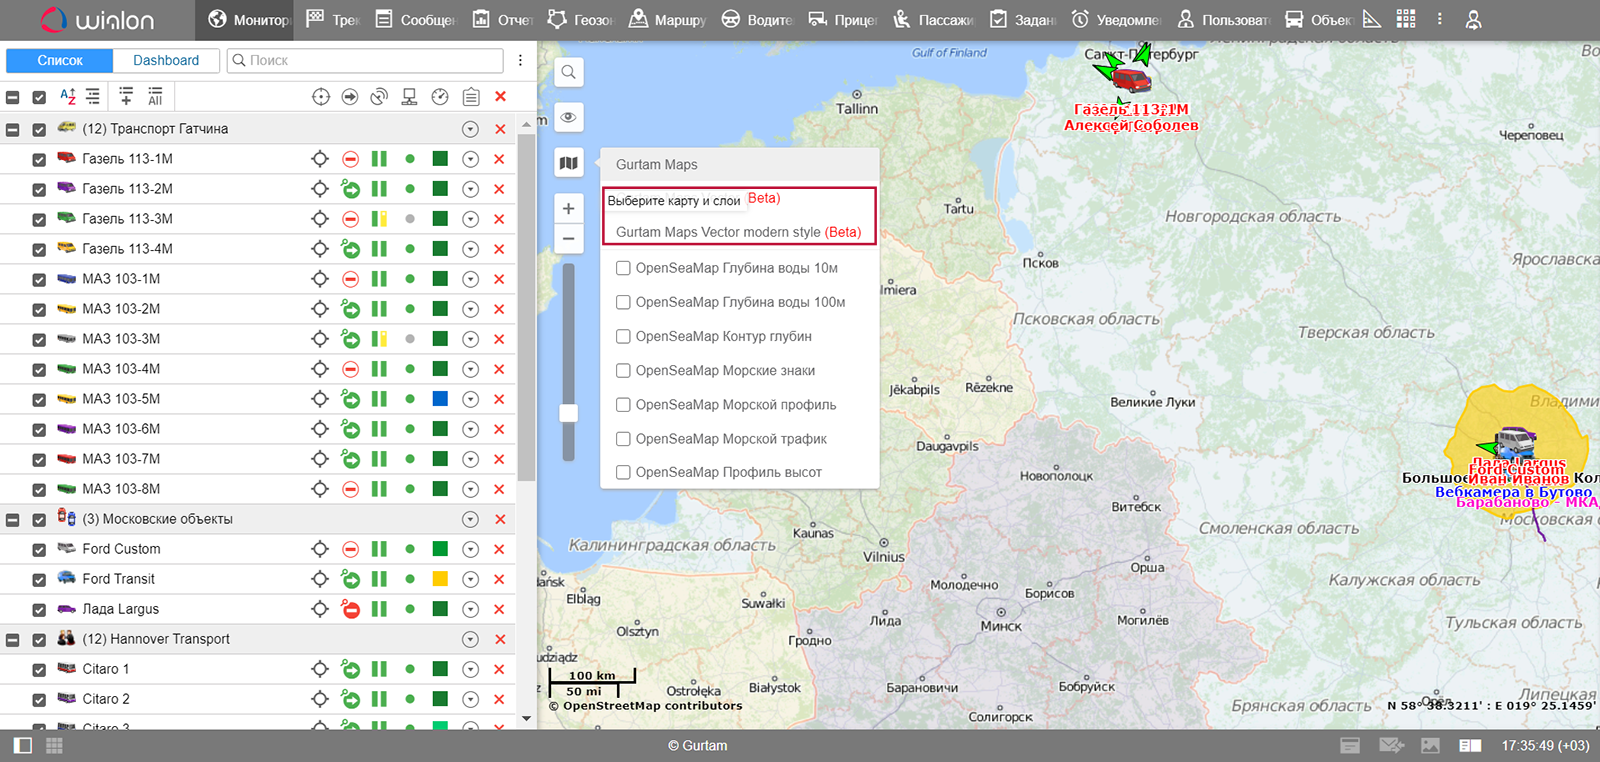This screenshot has height=762, width=1600.
Task: Locate Ford Transit on map
Action: (320, 579)
